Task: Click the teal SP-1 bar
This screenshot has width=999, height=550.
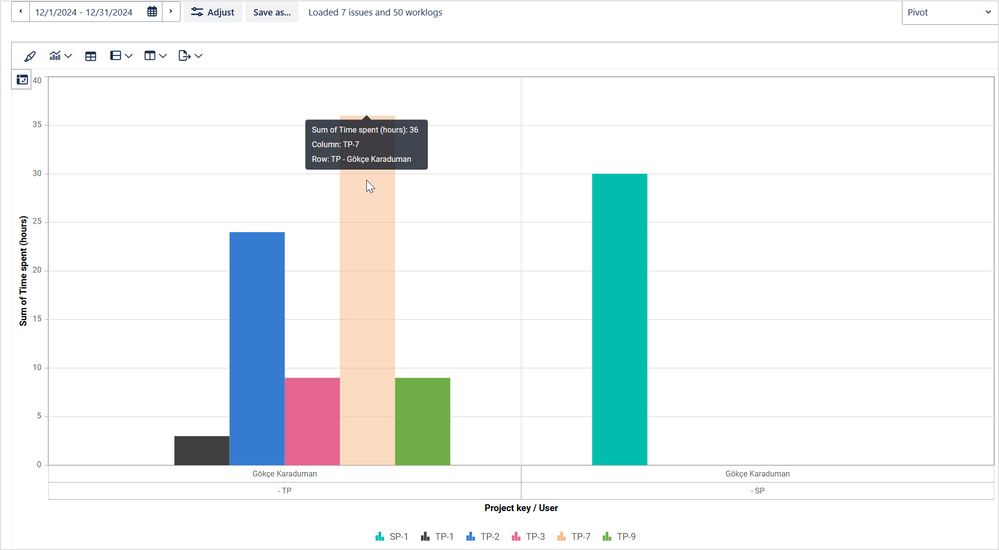Action: click(619, 319)
